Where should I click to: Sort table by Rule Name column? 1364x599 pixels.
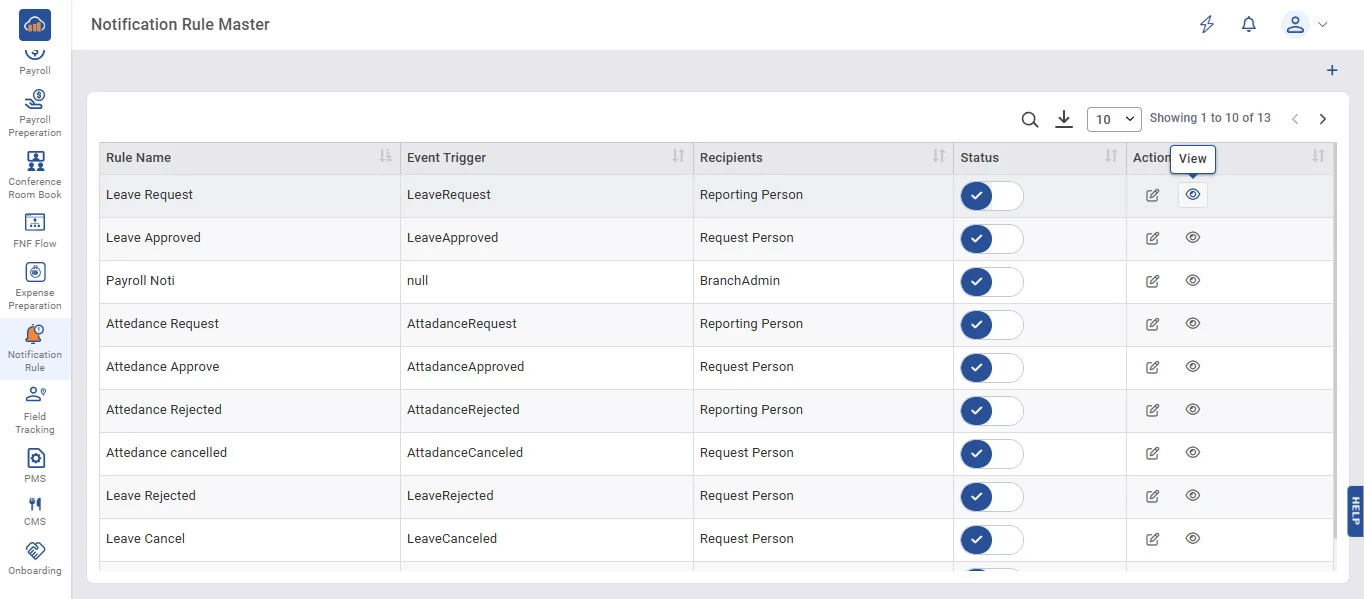[x=385, y=157]
